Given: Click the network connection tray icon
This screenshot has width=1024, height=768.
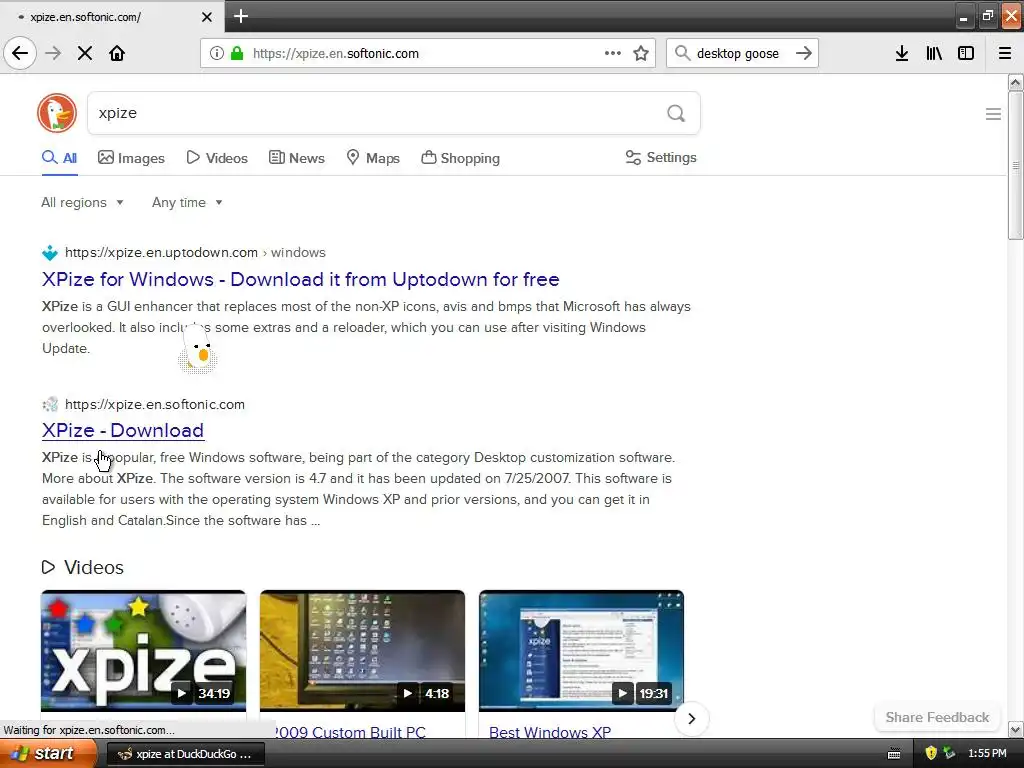Looking at the screenshot, I should point(950,753).
